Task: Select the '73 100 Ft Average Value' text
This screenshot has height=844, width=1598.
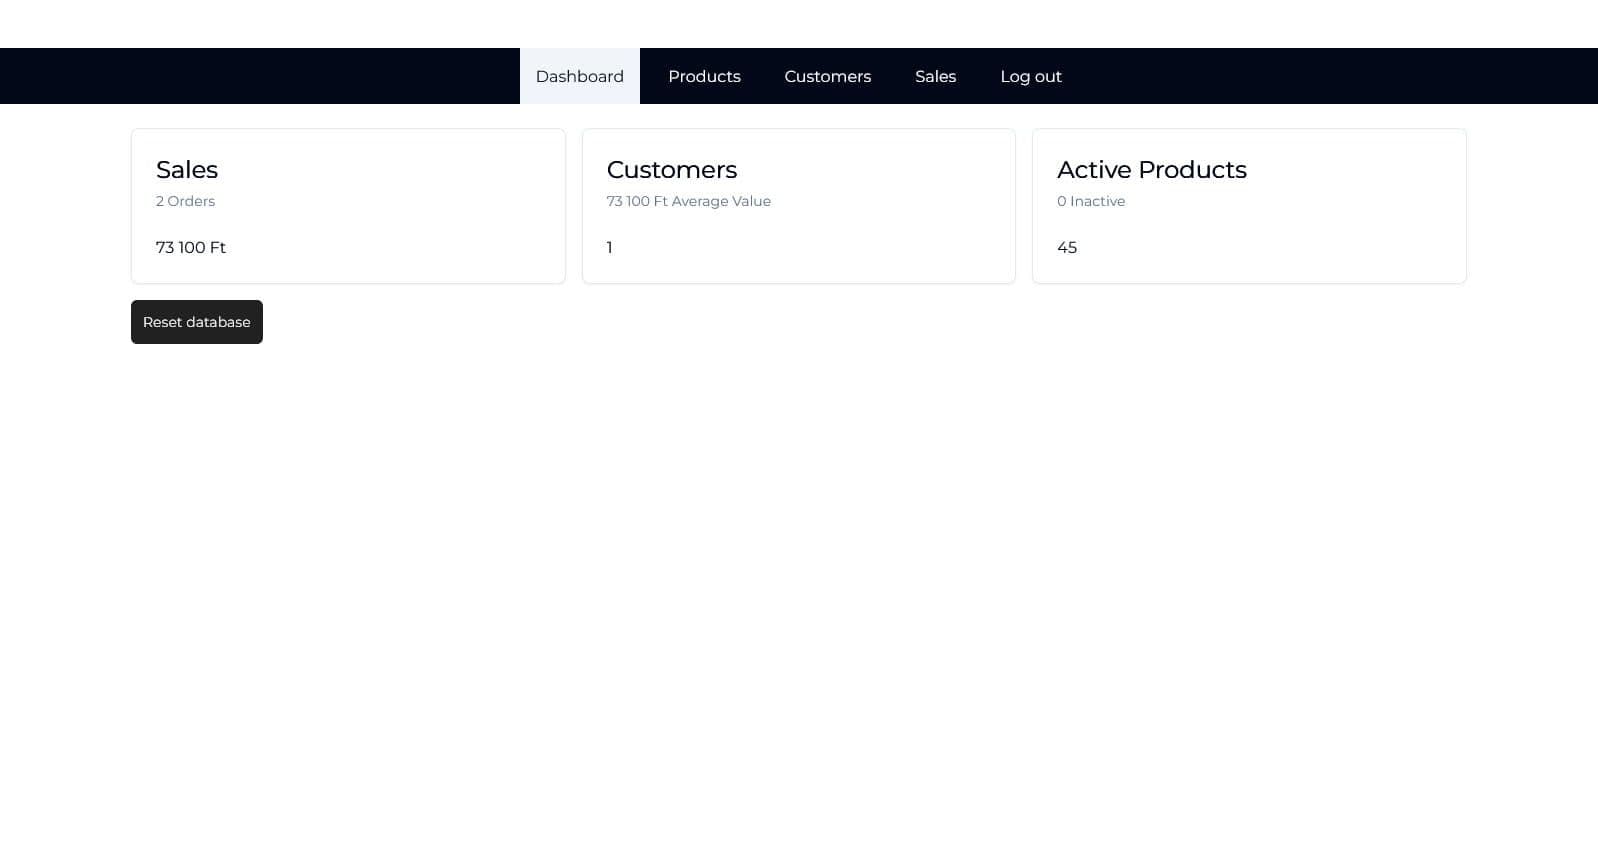Action: tap(688, 201)
